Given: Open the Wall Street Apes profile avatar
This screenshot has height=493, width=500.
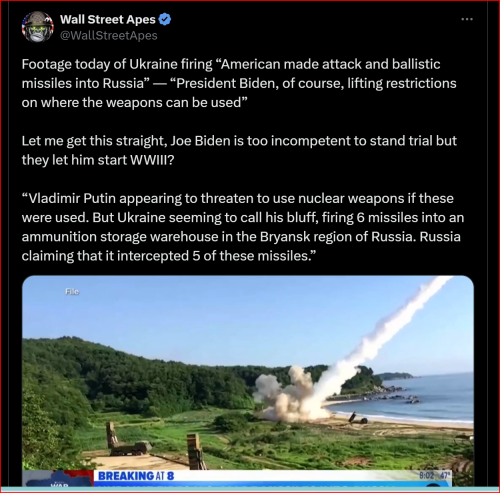Looking at the screenshot, I should click(38, 27).
